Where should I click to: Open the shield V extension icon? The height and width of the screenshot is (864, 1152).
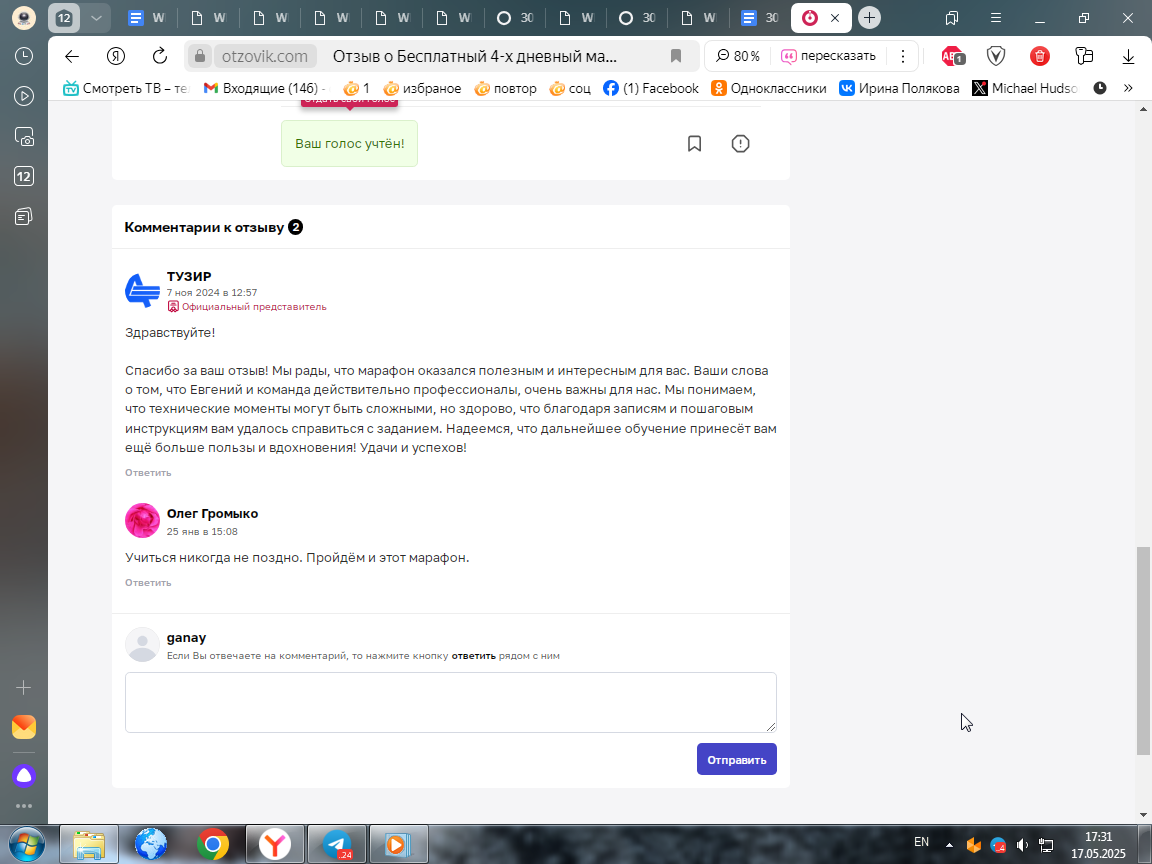pyautogui.click(x=996, y=56)
